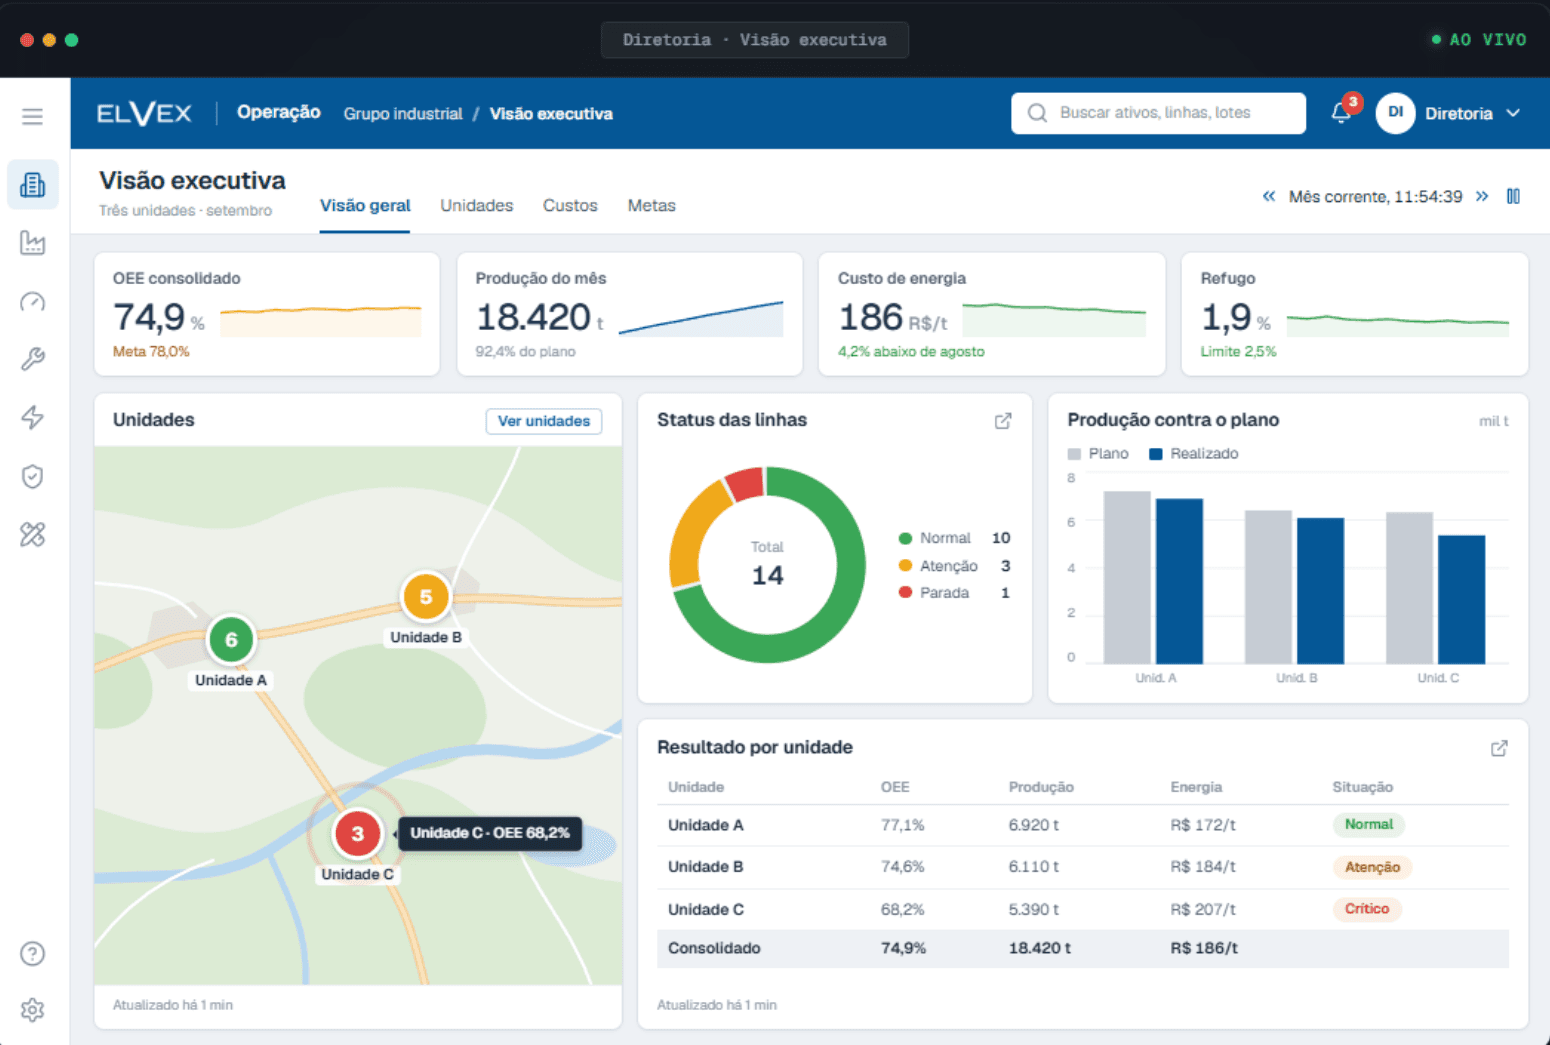Click the Ver unidades button
The image size is (1550, 1045).
[x=544, y=421]
